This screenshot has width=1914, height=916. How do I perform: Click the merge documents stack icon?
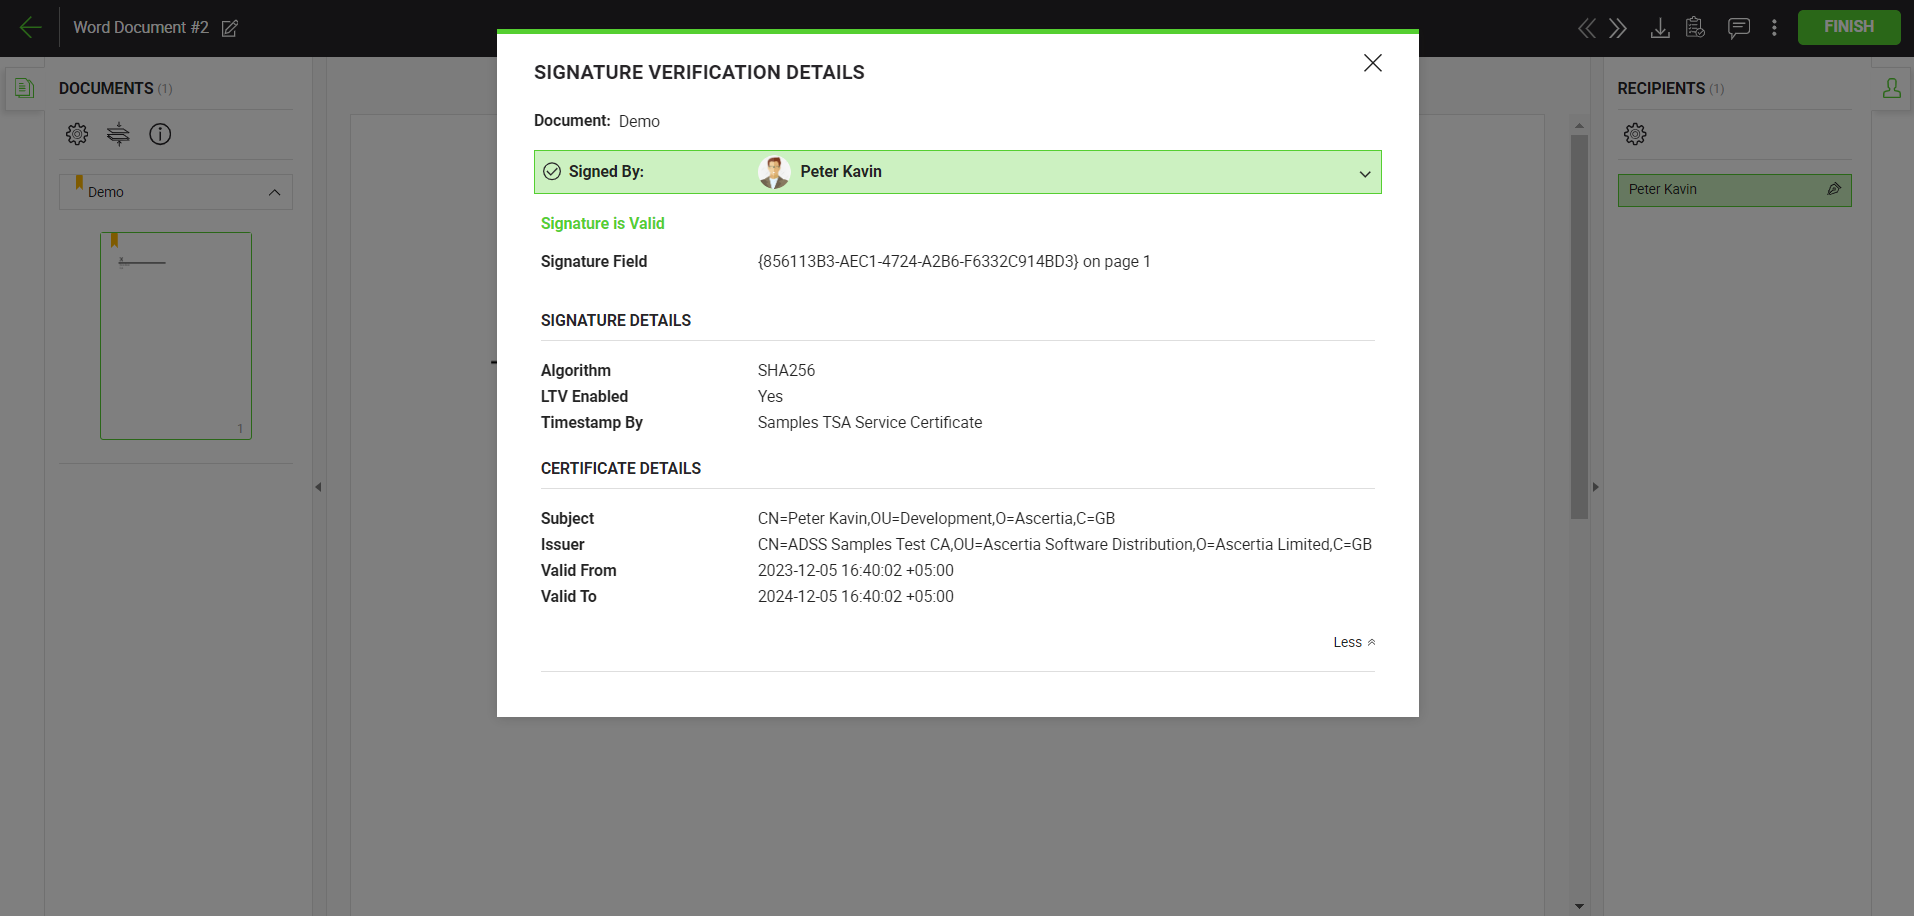(118, 134)
